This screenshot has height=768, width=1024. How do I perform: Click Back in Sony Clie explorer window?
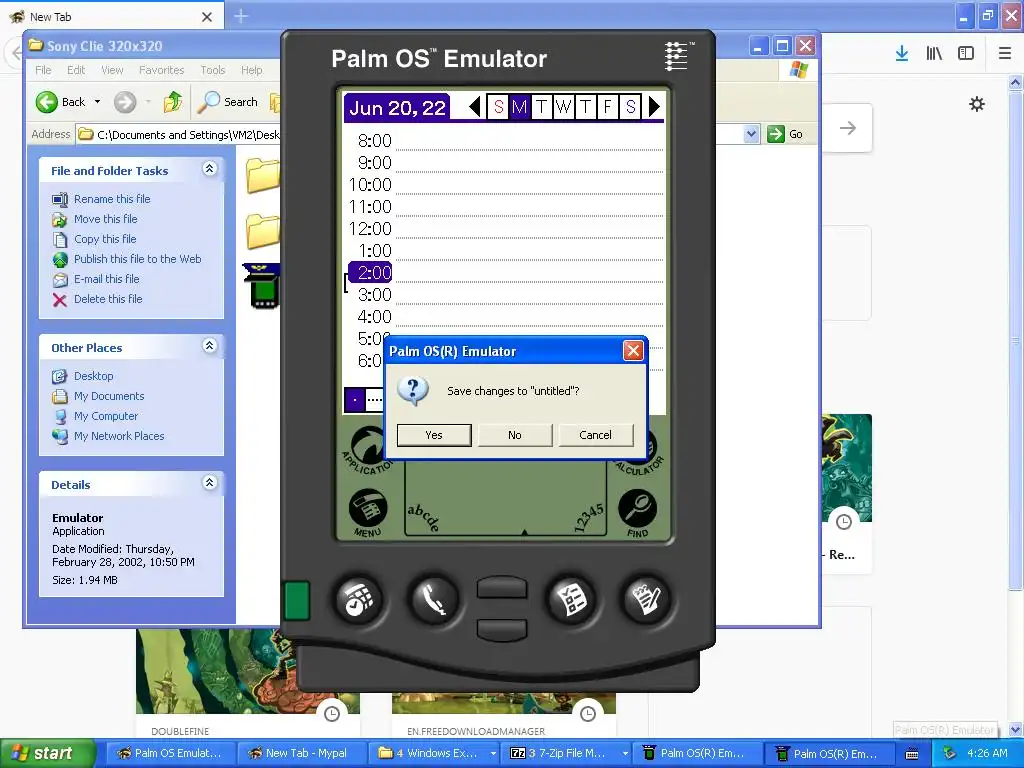(61, 102)
